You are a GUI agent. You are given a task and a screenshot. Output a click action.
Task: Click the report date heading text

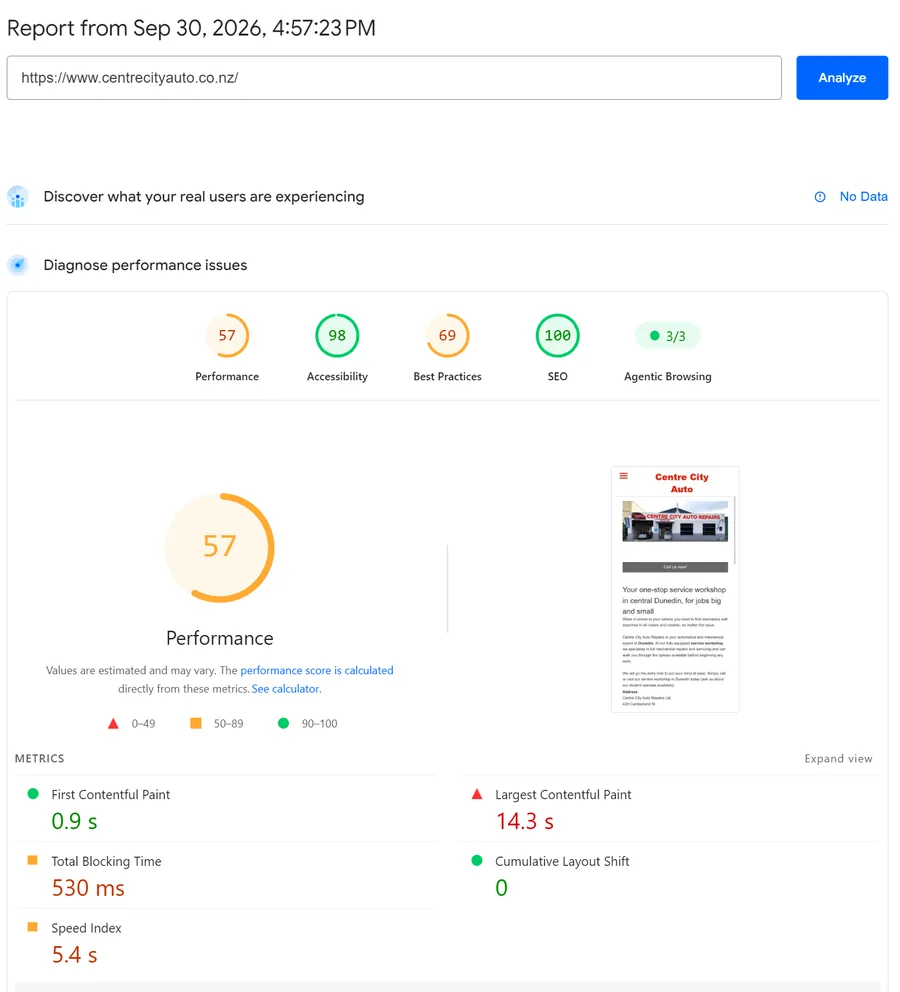pos(191,28)
